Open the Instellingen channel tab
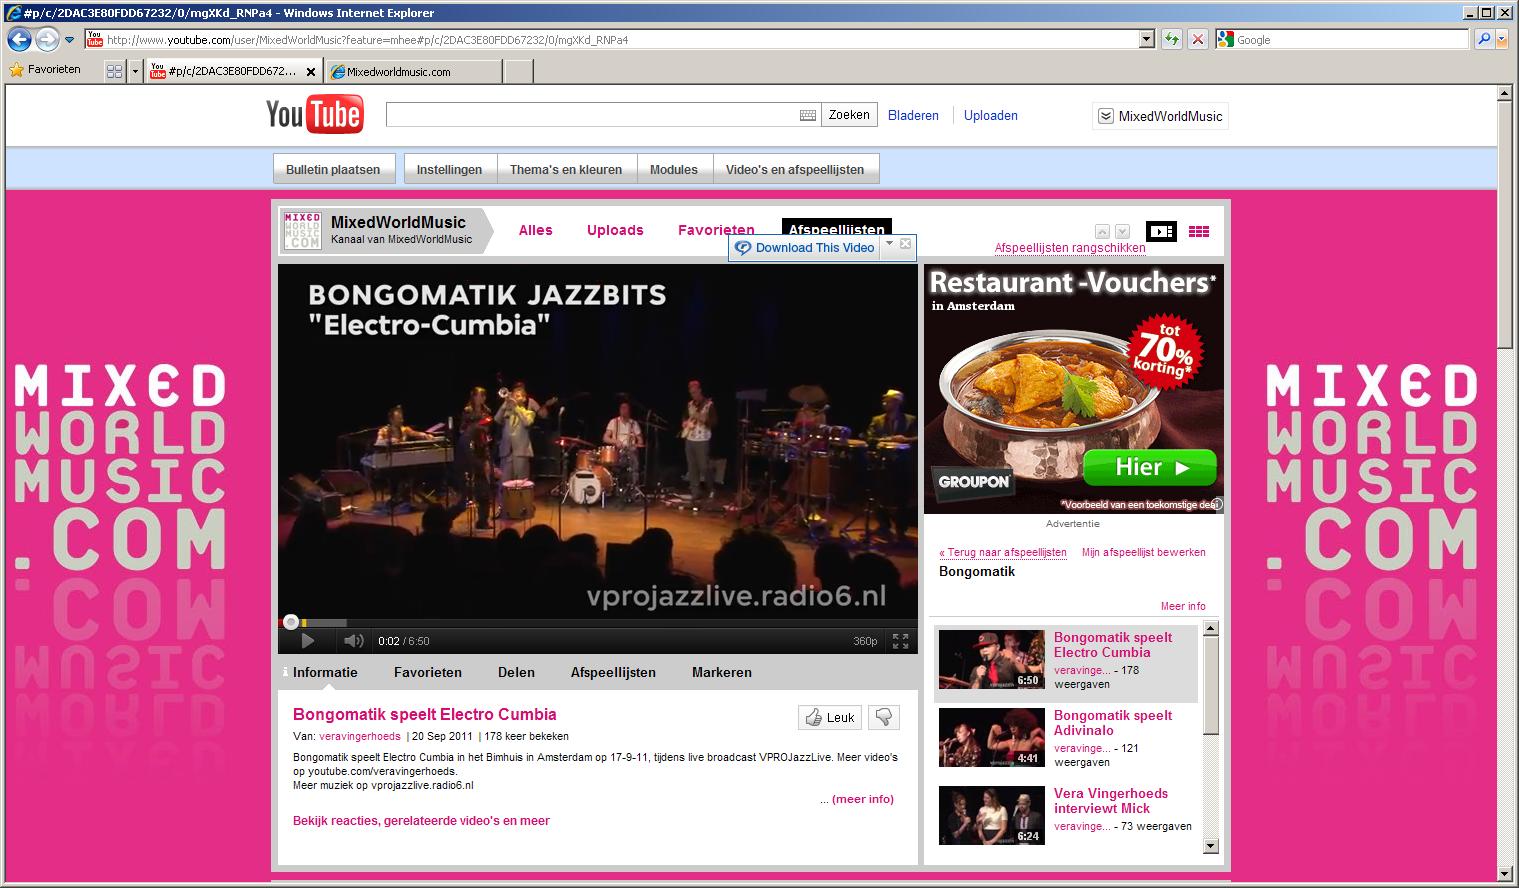The image size is (1519, 888). pyautogui.click(x=450, y=169)
